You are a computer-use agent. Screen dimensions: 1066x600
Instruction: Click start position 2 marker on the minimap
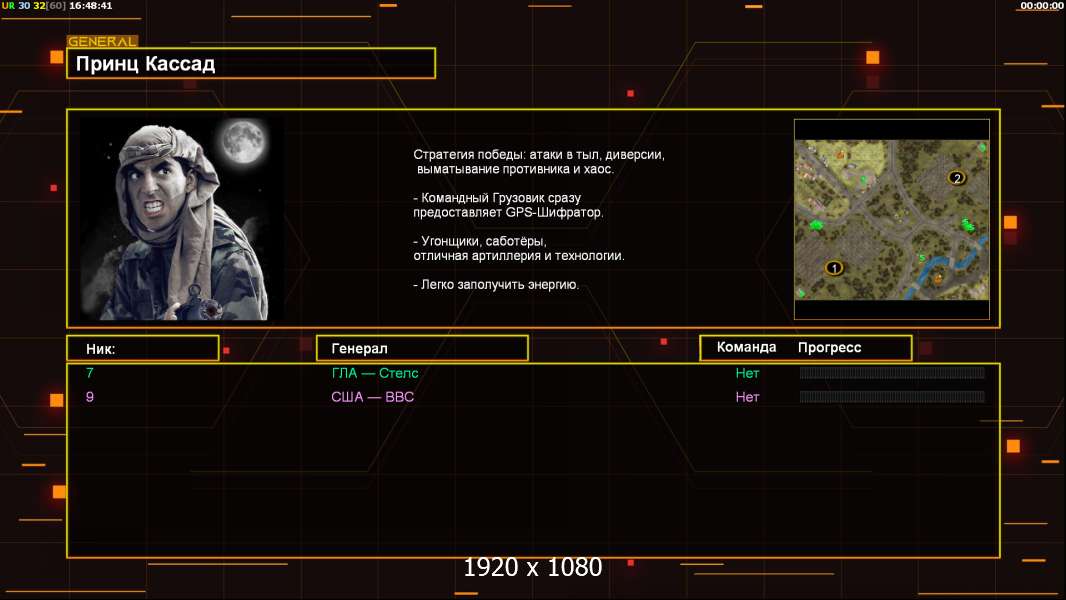[957, 178]
